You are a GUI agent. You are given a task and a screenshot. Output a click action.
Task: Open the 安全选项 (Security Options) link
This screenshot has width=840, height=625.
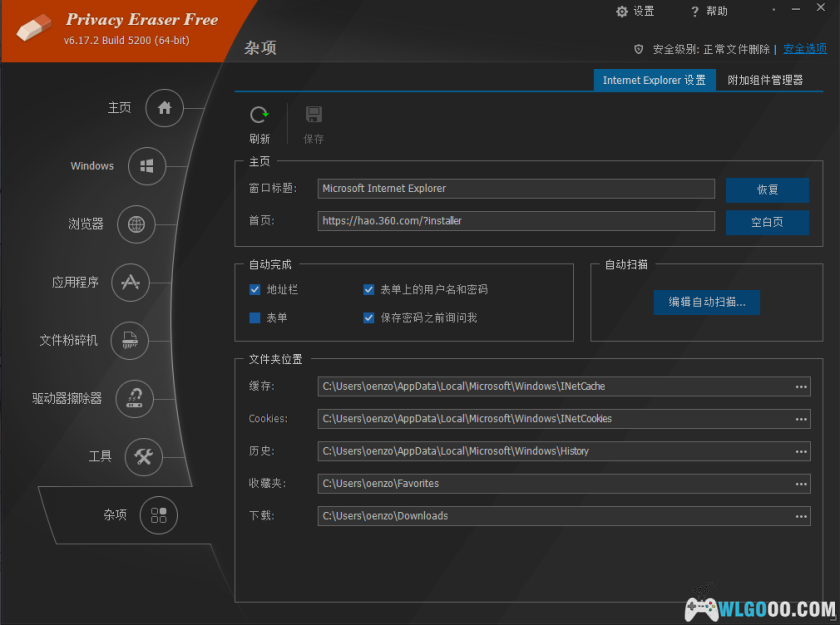click(804, 47)
